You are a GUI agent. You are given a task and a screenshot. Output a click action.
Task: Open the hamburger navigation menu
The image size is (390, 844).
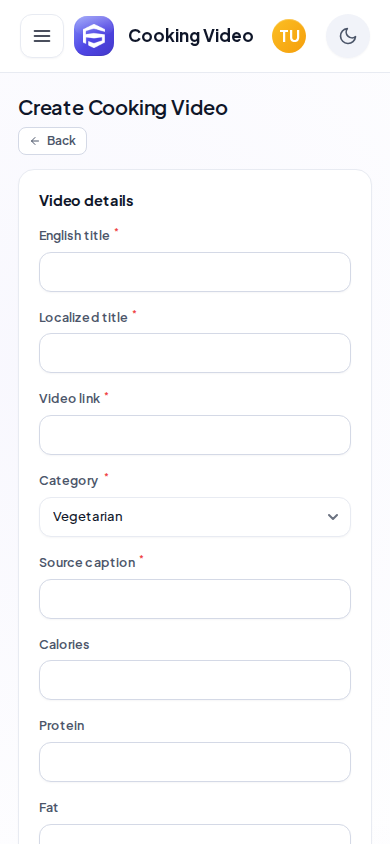pos(42,36)
